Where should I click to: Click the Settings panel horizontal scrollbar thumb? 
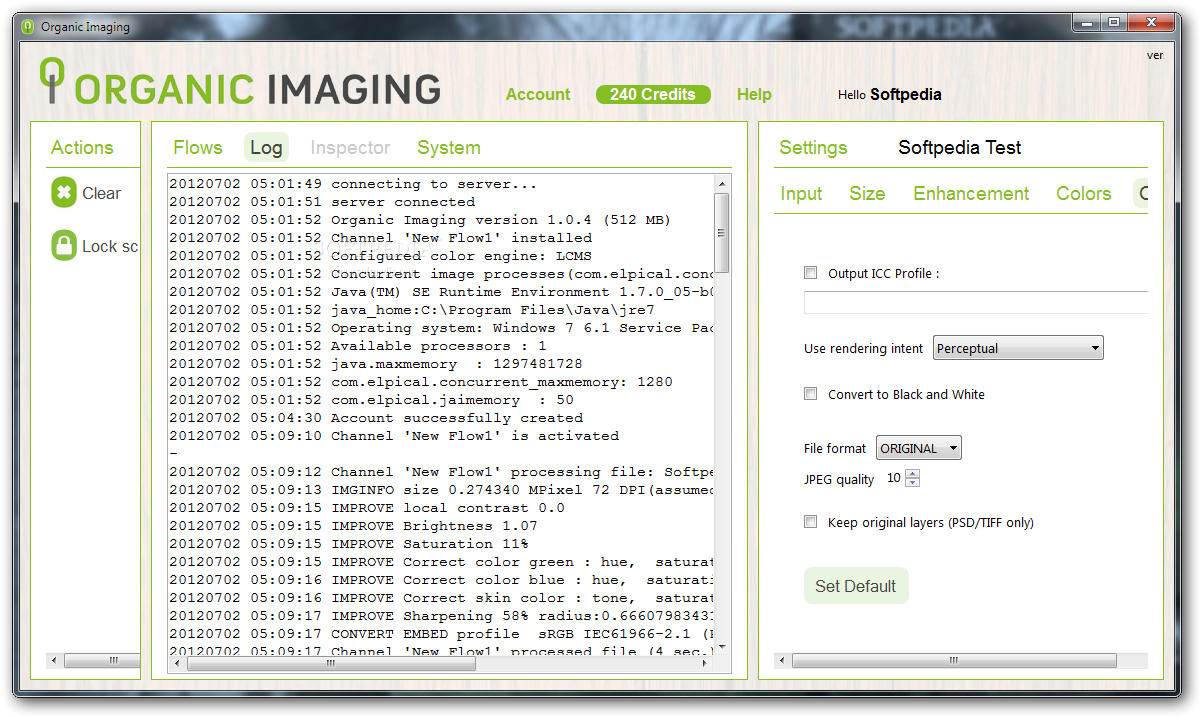(954, 660)
